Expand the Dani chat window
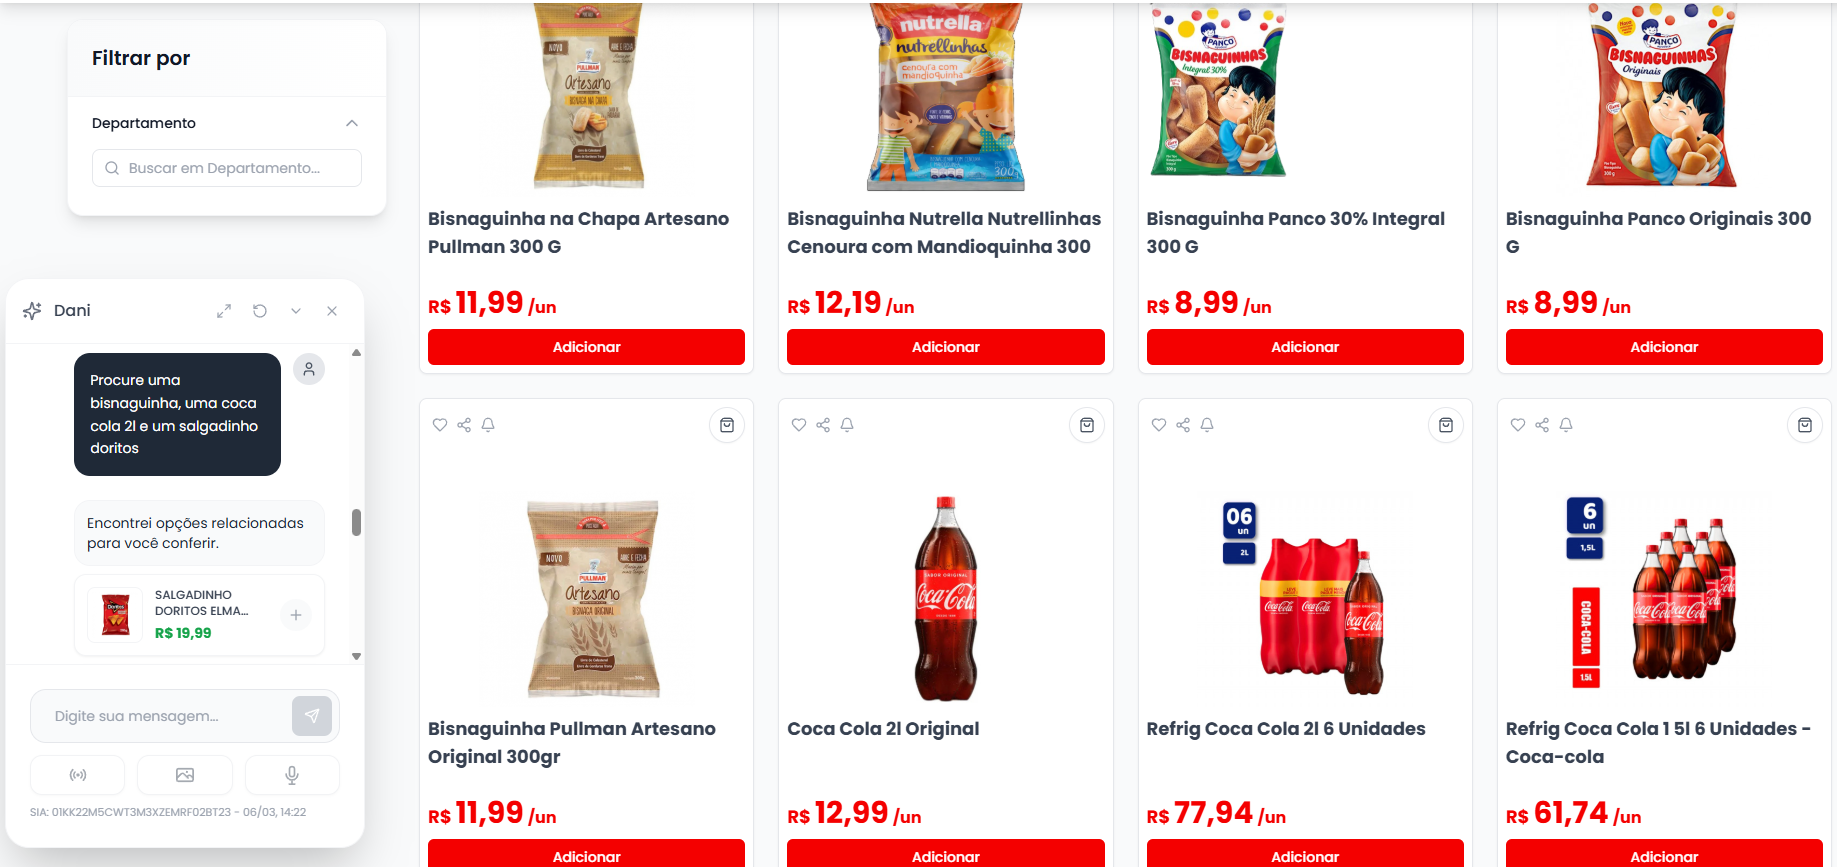 (x=224, y=311)
